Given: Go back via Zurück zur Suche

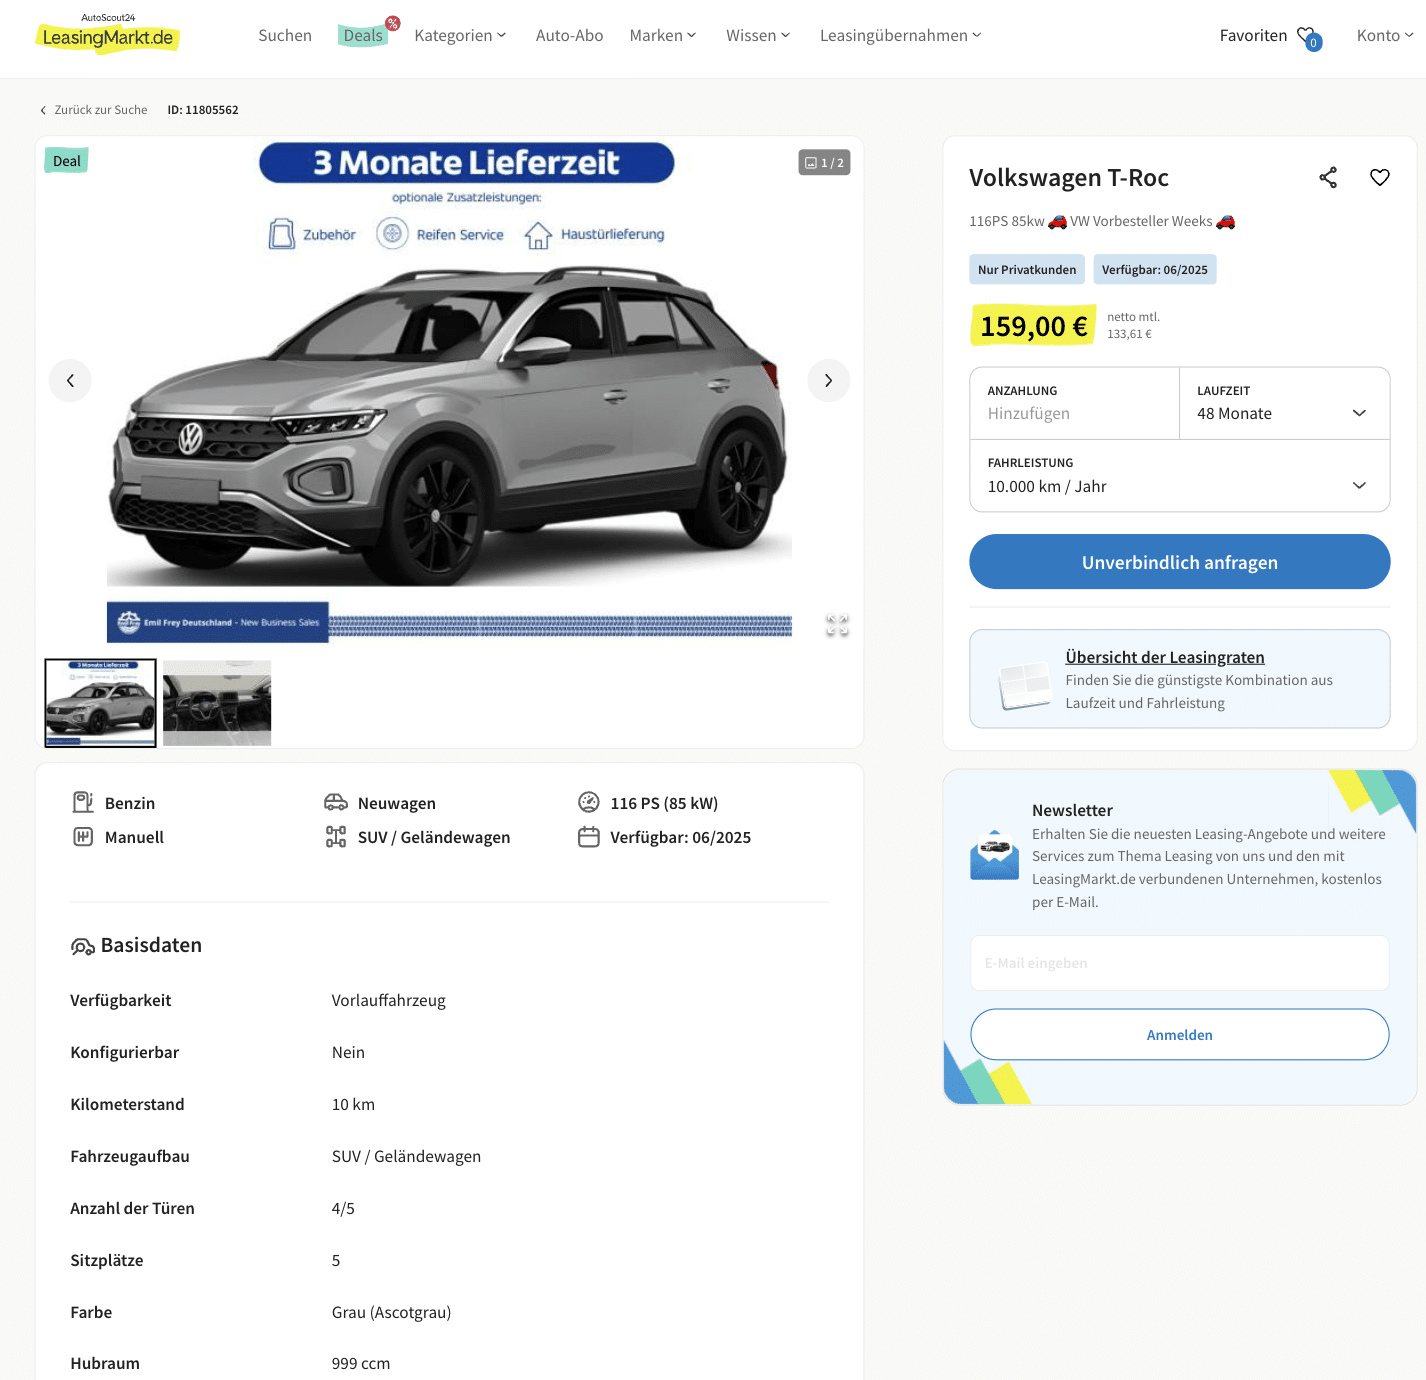Looking at the screenshot, I should pyautogui.click(x=94, y=110).
